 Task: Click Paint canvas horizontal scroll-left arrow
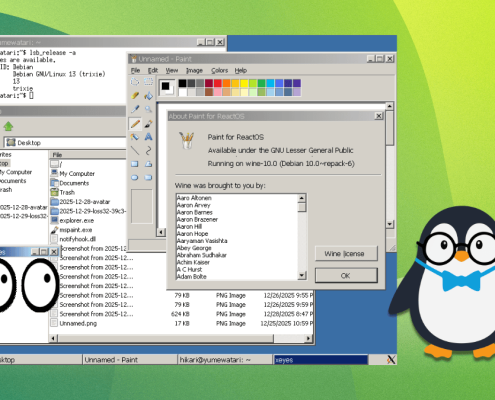pos(161,232)
